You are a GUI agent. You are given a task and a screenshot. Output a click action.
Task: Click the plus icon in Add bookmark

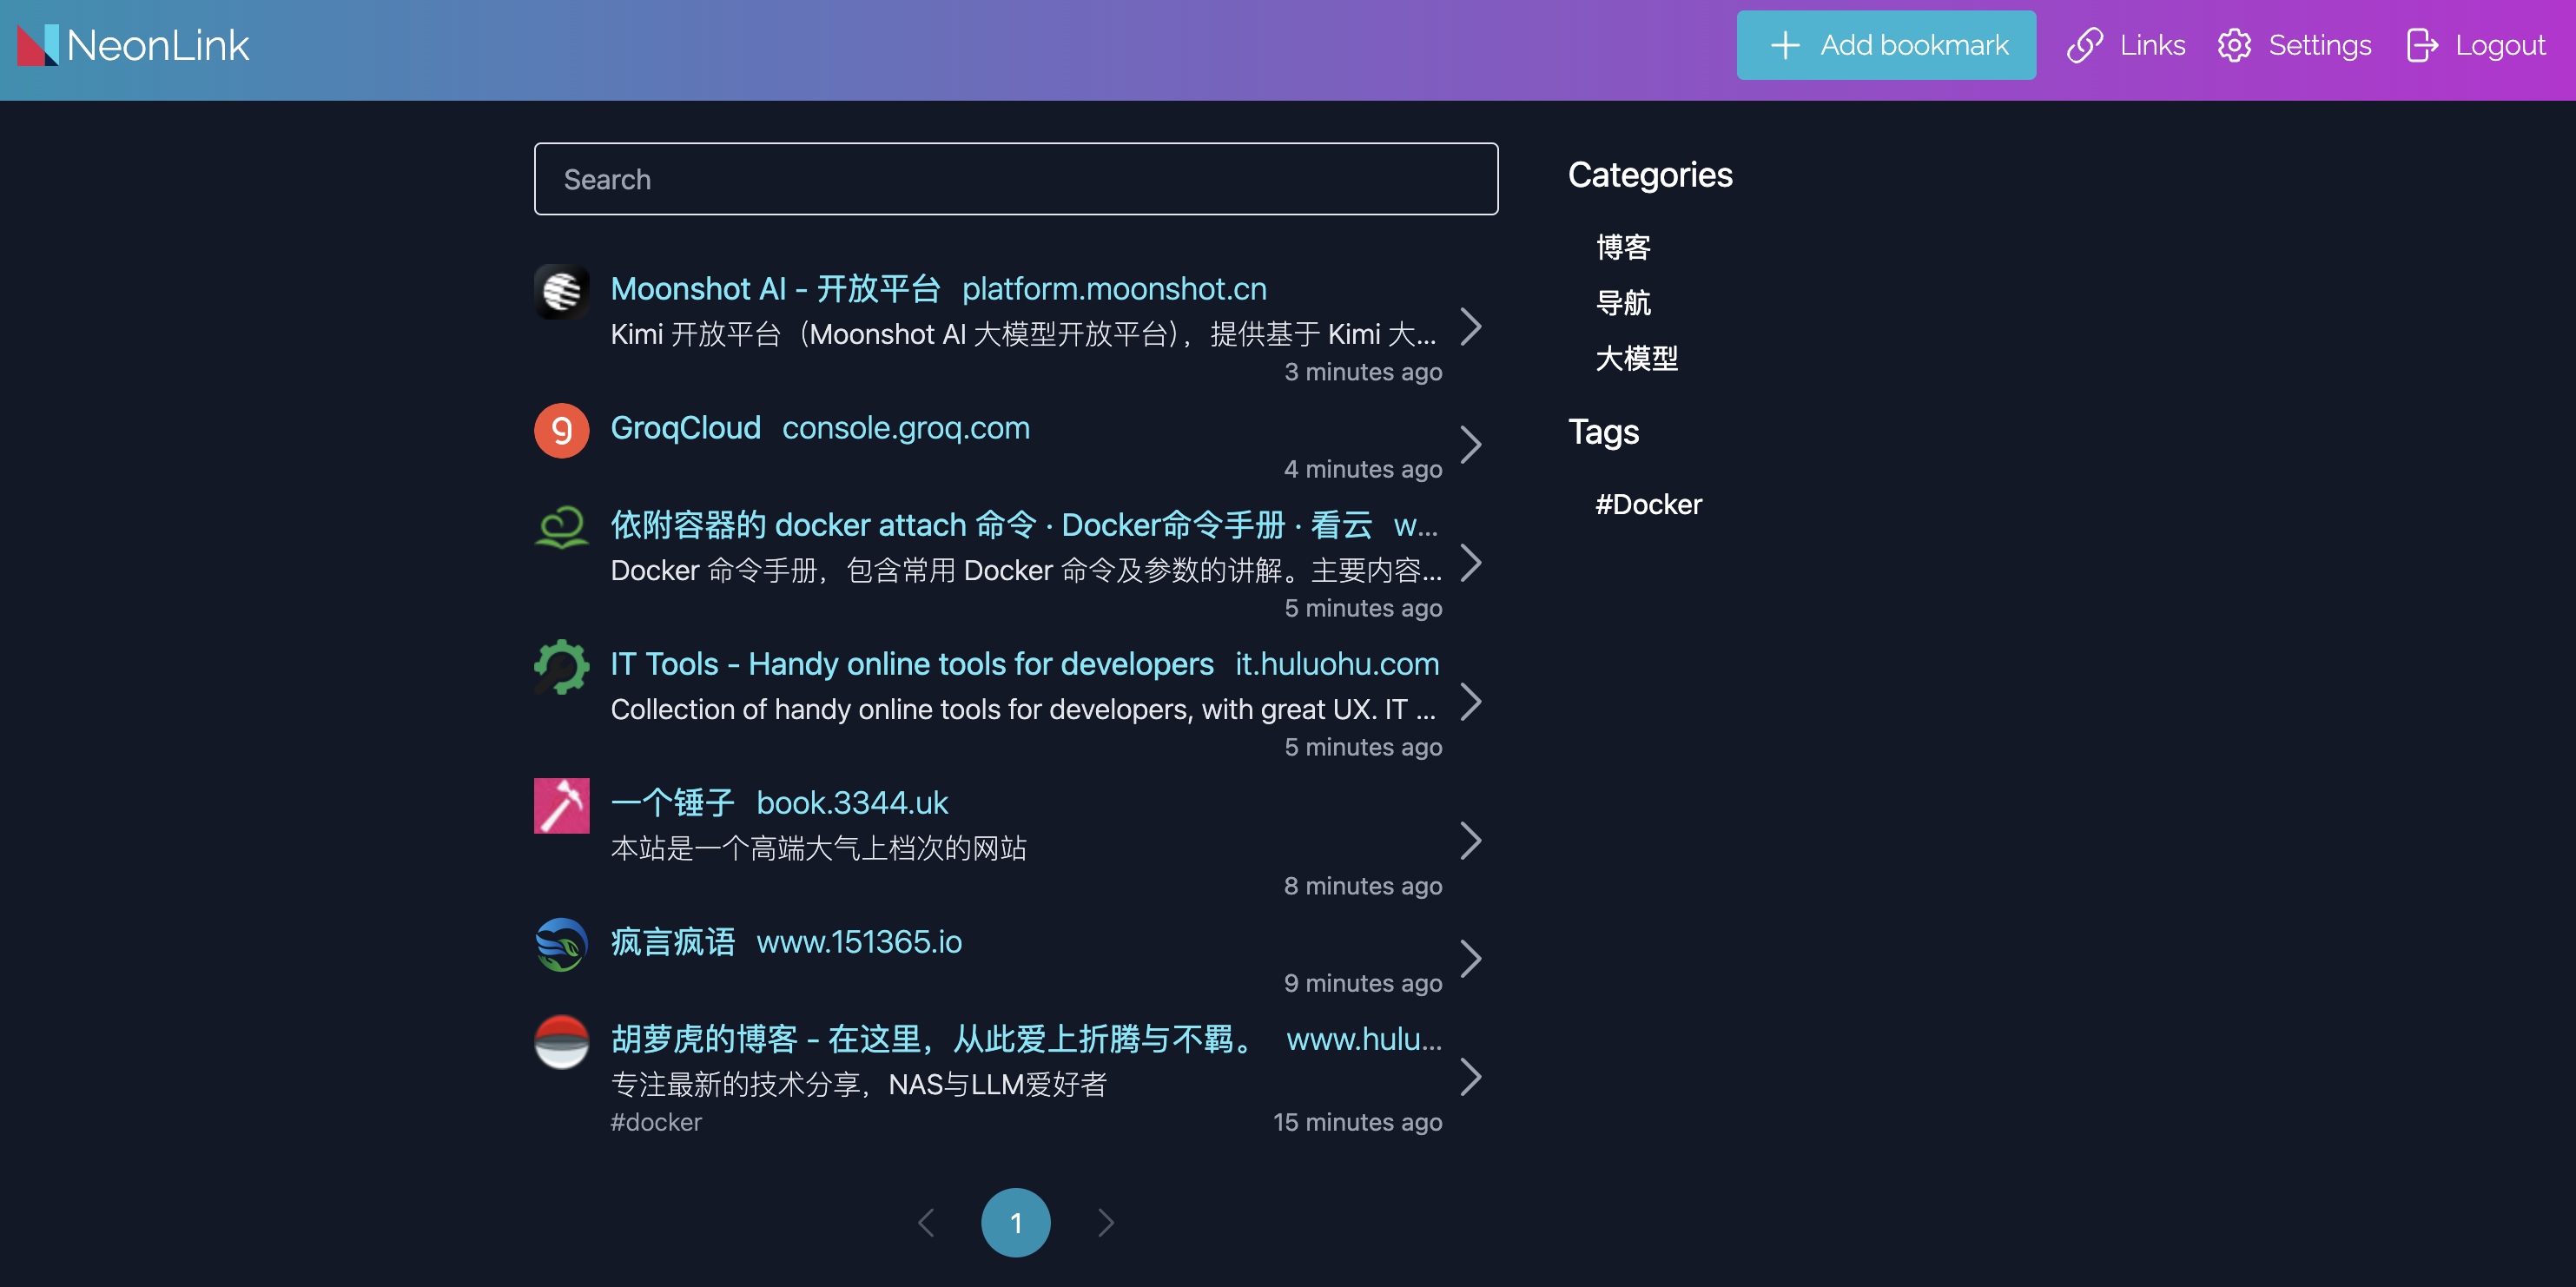(1785, 45)
